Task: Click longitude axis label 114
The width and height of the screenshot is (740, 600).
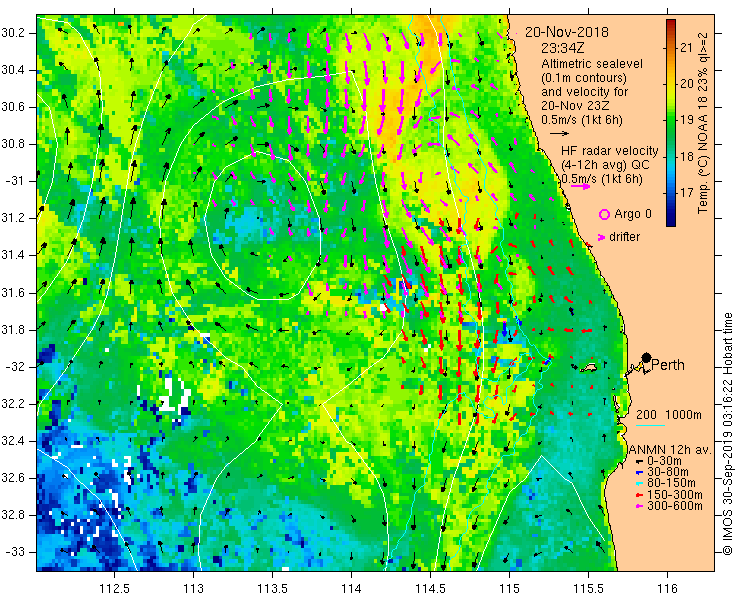Action: pyautogui.click(x=351, y=589)
